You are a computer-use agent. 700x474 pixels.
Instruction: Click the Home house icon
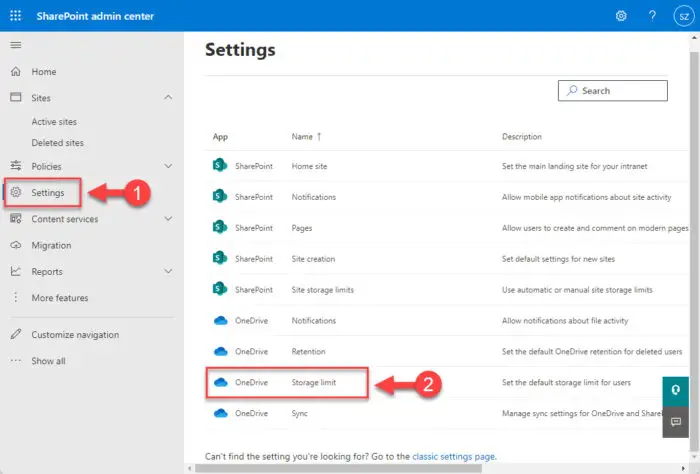[x=16, y=71]
